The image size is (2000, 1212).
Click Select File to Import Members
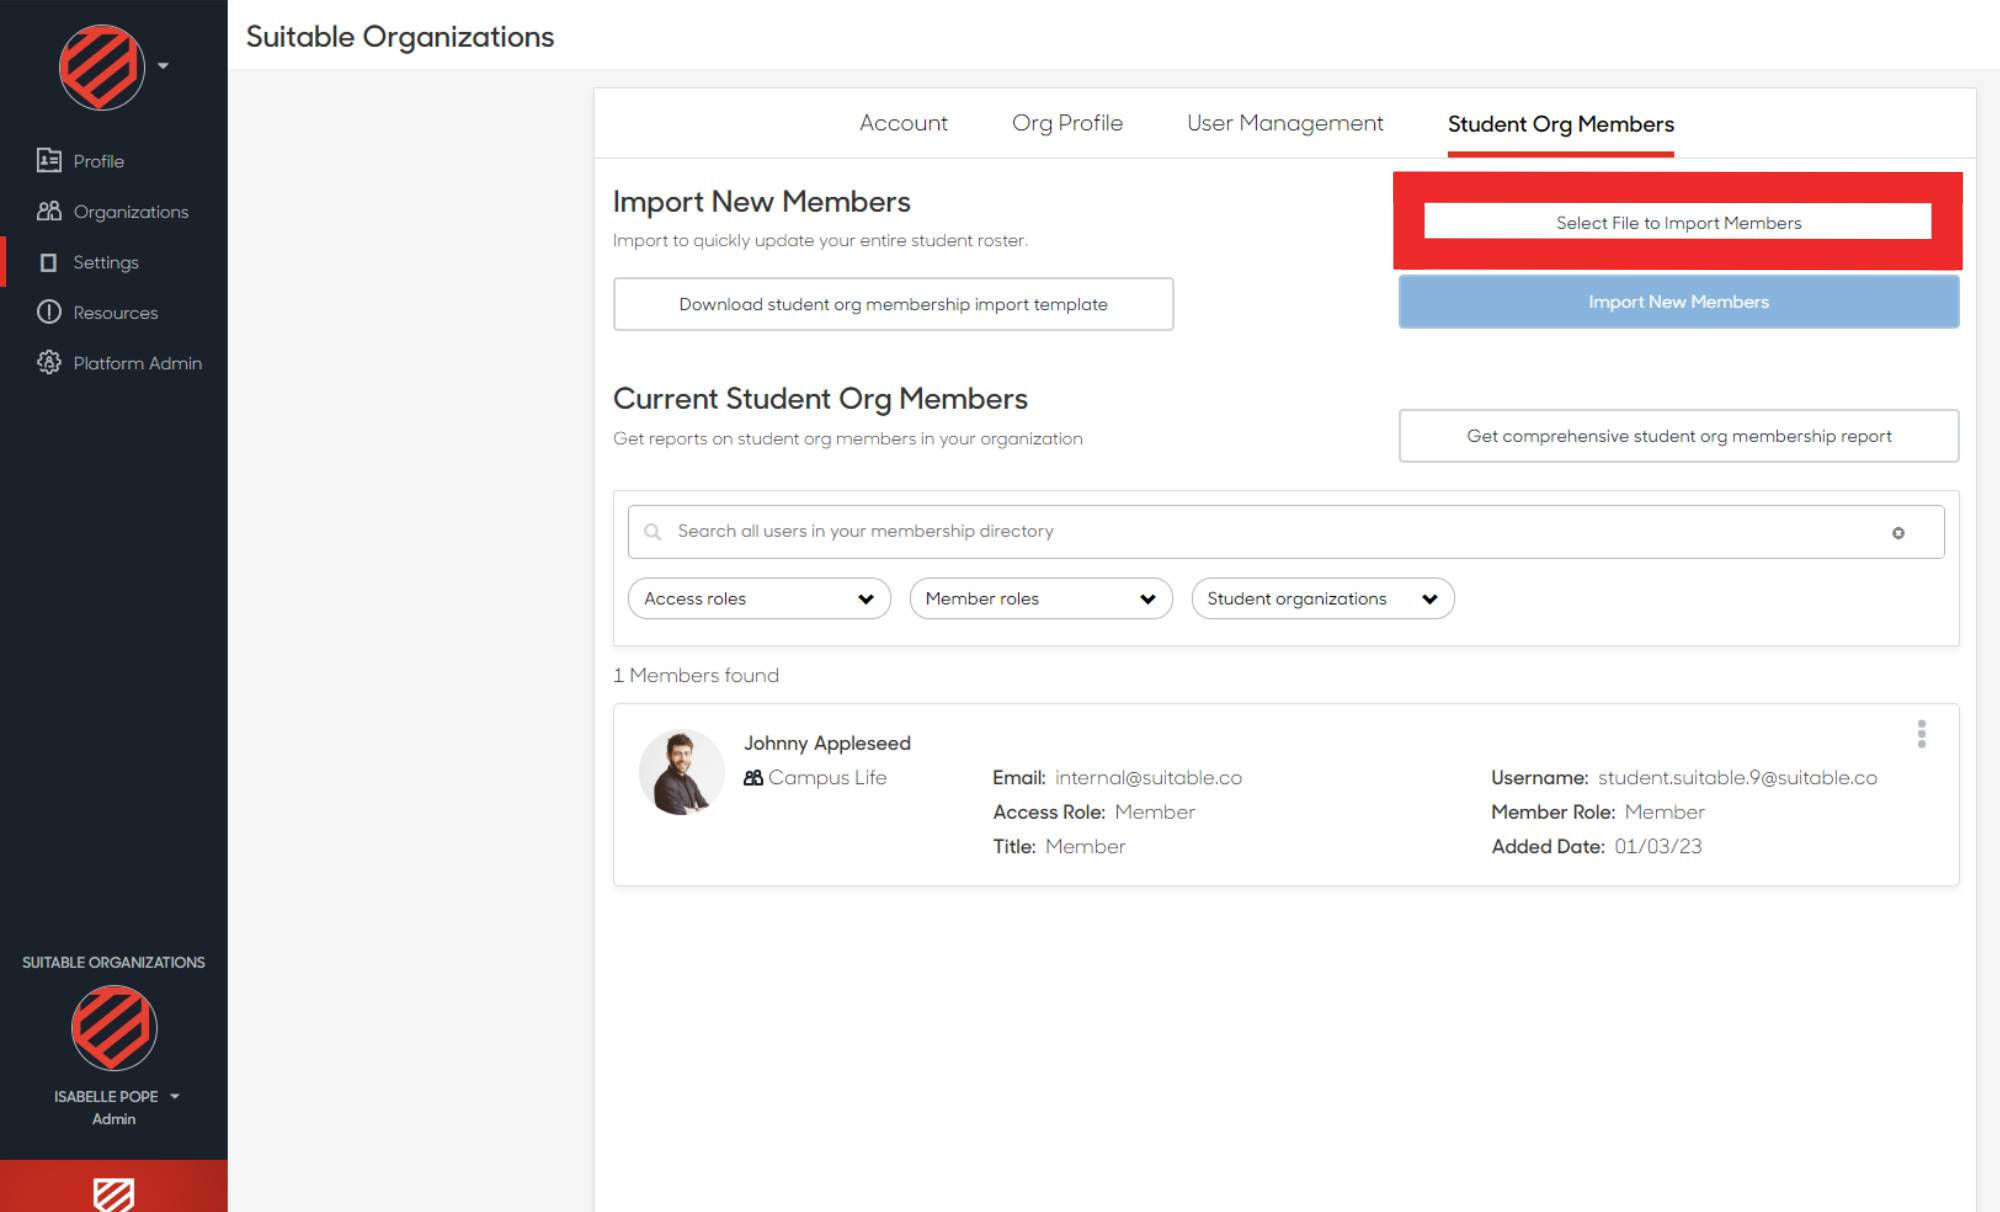tap(1677, 222)
